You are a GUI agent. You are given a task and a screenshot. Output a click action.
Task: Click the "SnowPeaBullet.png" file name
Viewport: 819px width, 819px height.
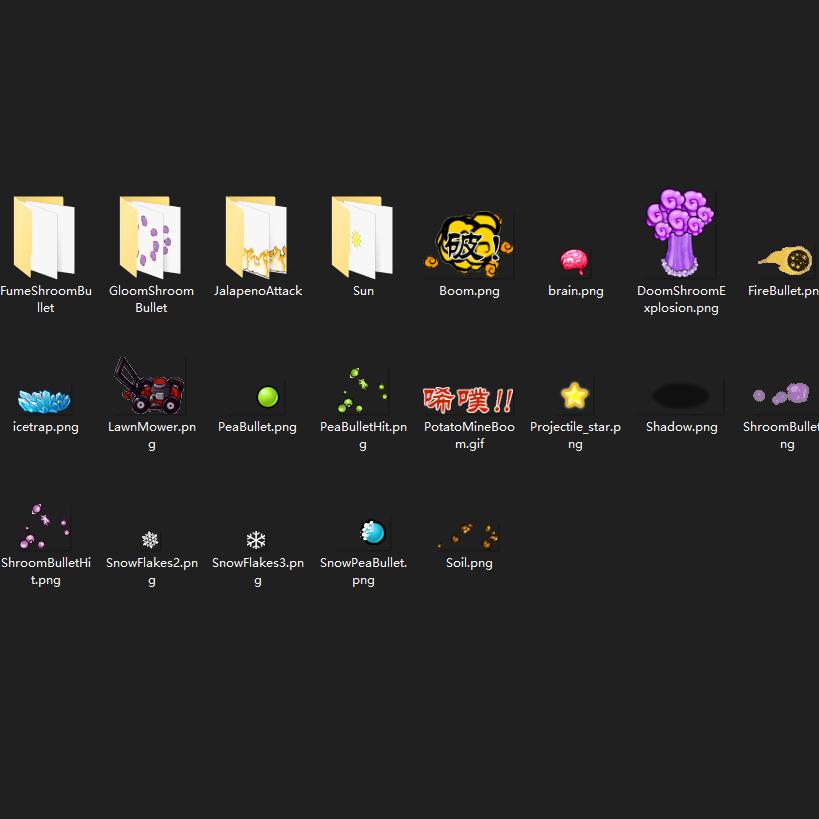[x=363, y=571]
